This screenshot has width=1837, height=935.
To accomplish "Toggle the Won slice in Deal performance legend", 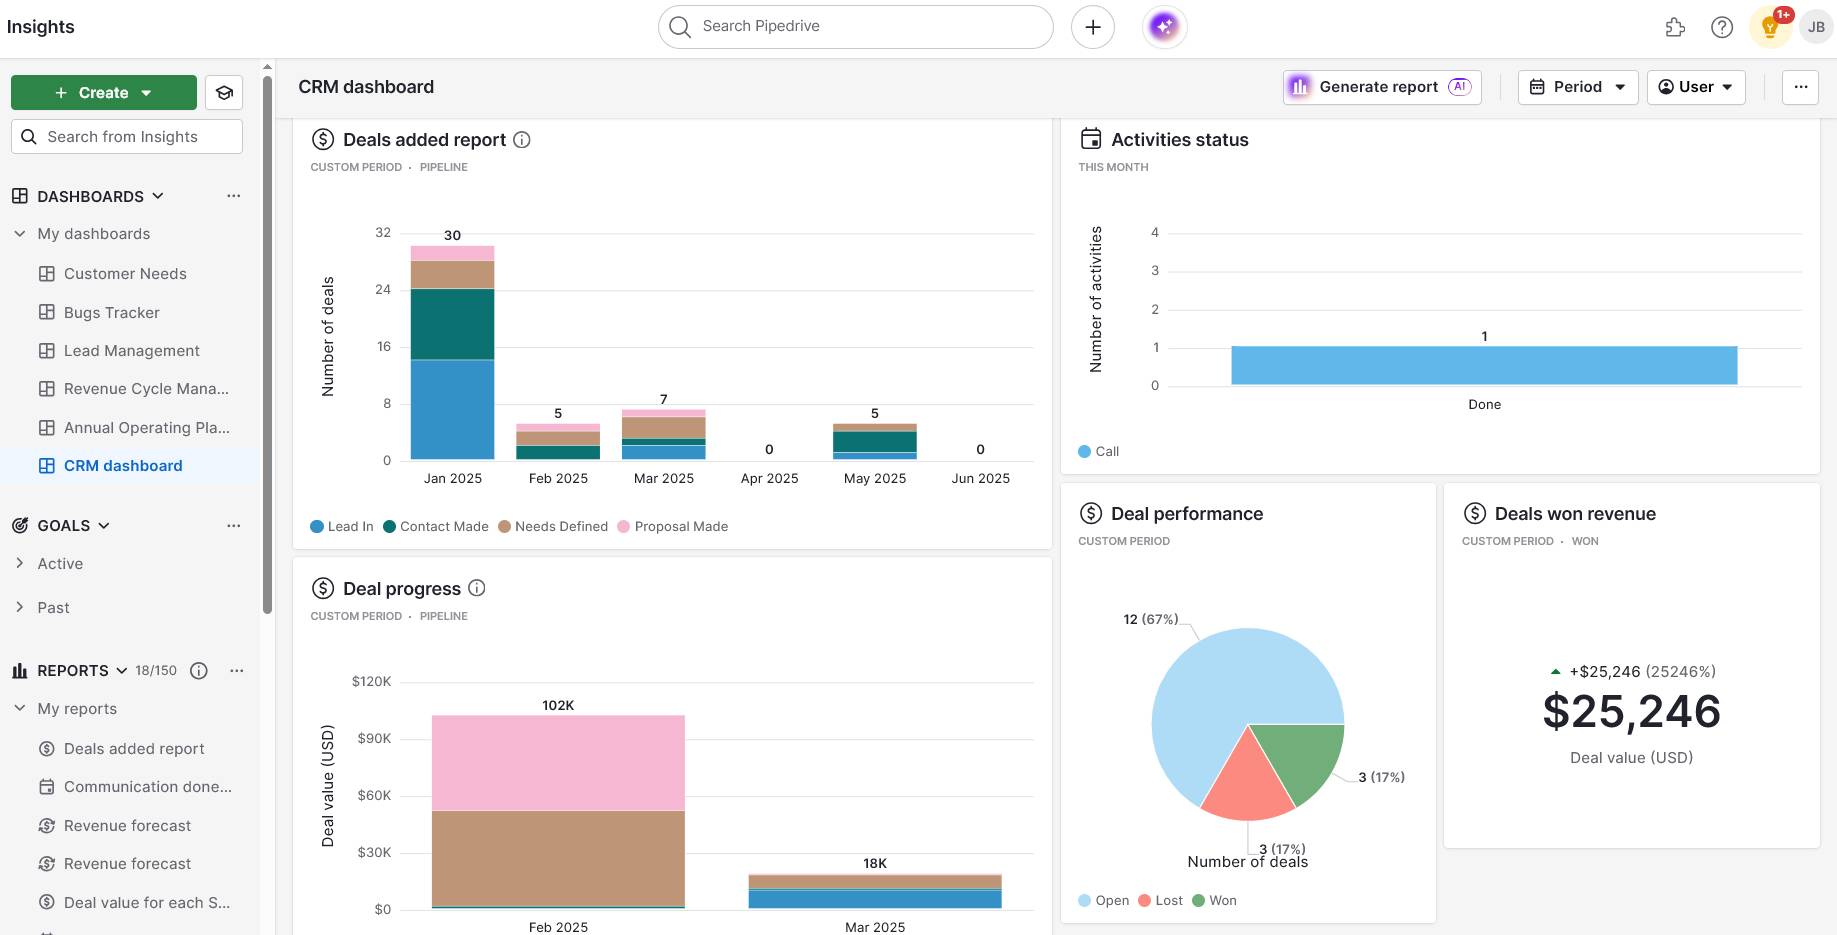I will [x=1214, y=900].
